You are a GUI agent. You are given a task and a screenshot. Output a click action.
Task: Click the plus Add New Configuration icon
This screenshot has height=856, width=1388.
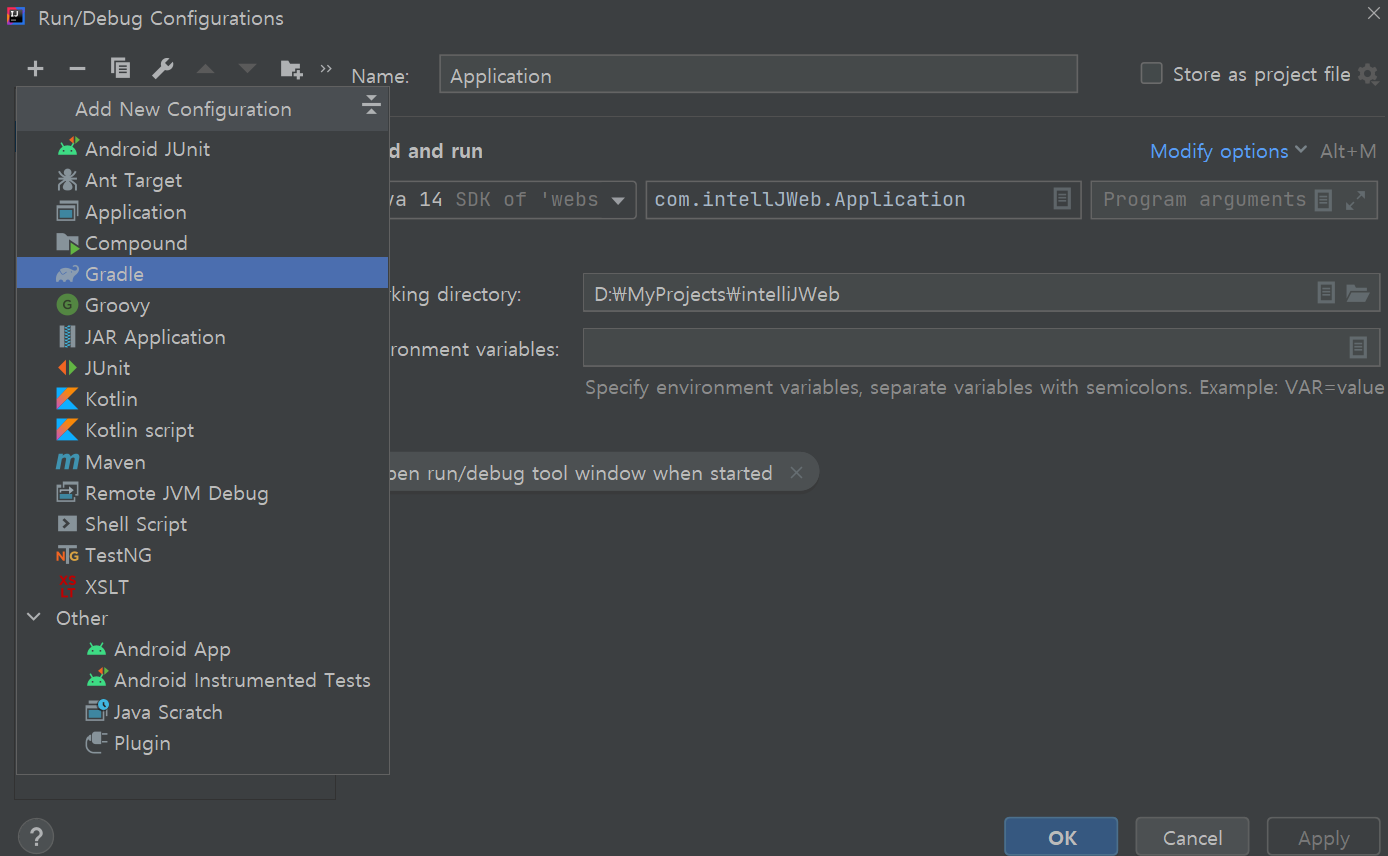[x=36, y=69]
